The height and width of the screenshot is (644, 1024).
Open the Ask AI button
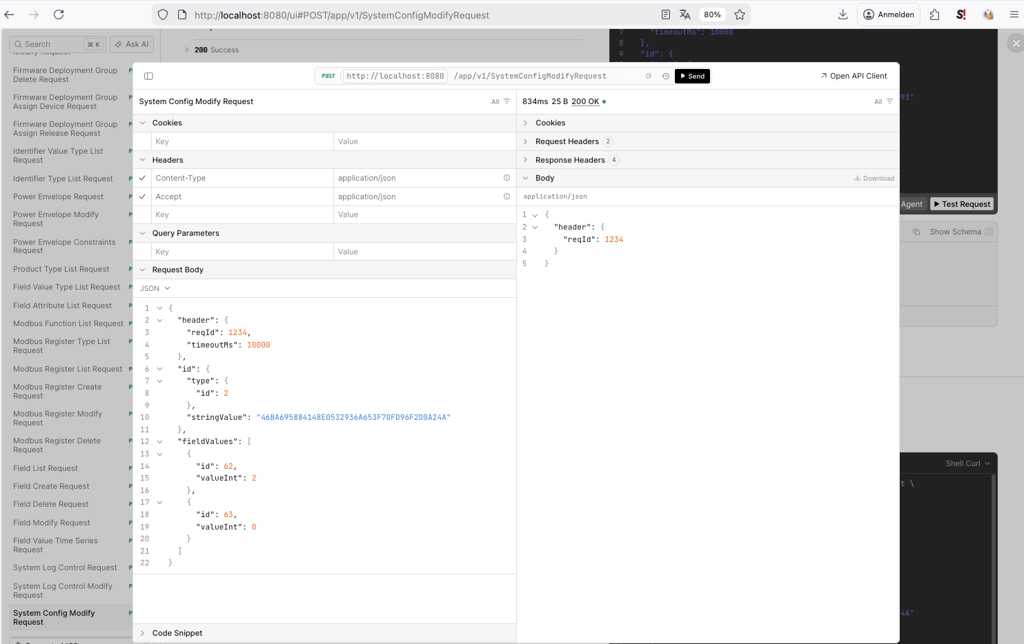click(x=131, y=44)
